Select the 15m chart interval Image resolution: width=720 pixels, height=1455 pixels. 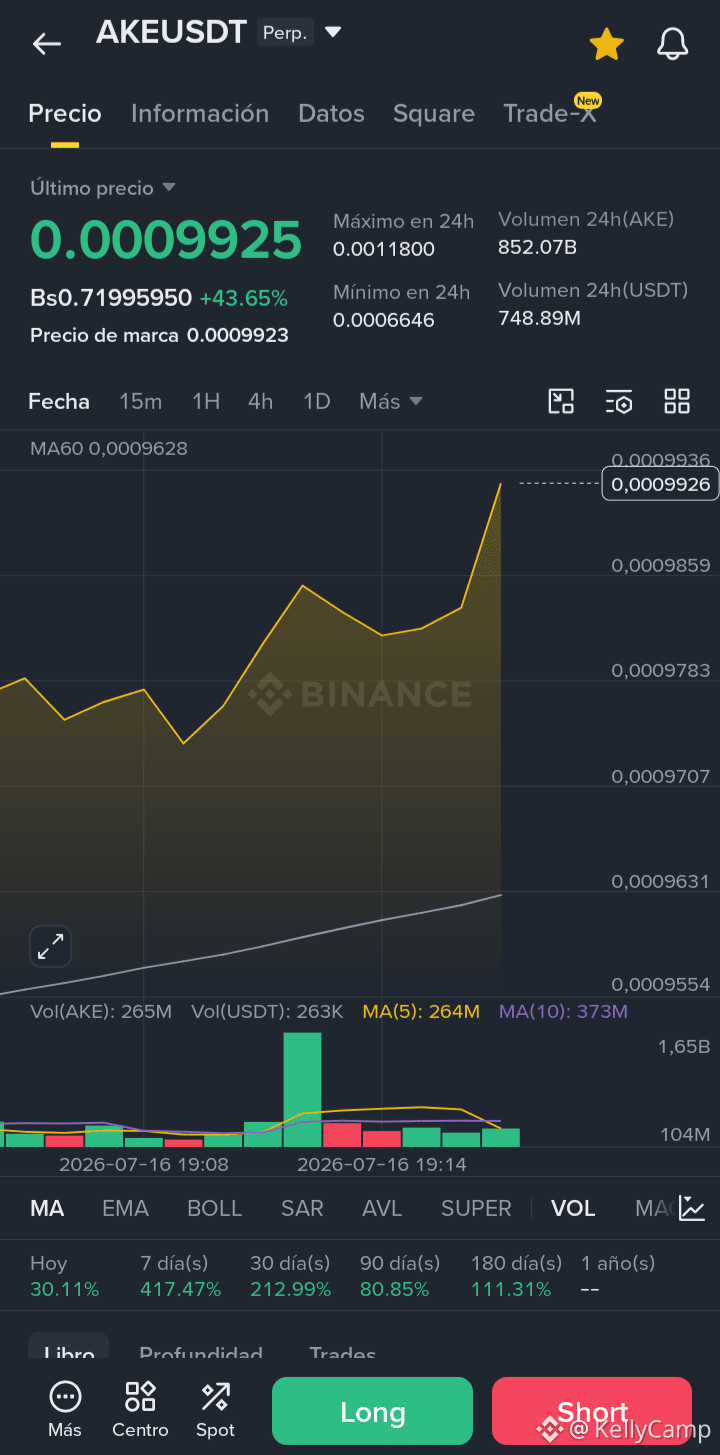[140, 401]
